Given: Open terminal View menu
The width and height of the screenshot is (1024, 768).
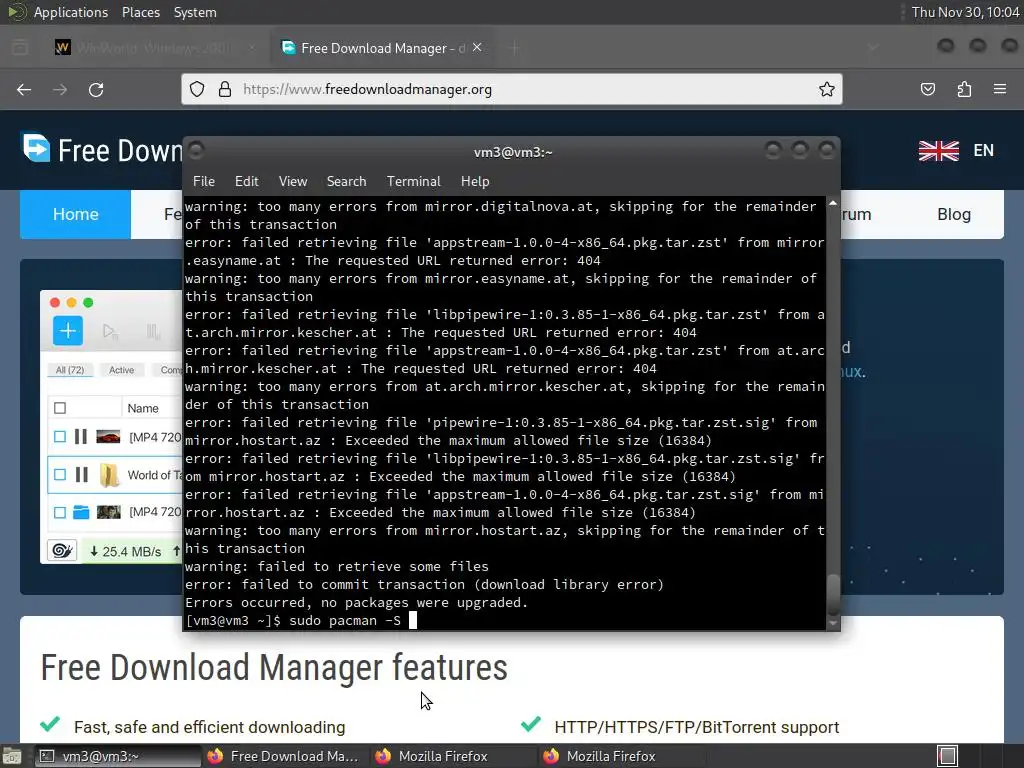Looking at the screenshot, I should 293,182.
